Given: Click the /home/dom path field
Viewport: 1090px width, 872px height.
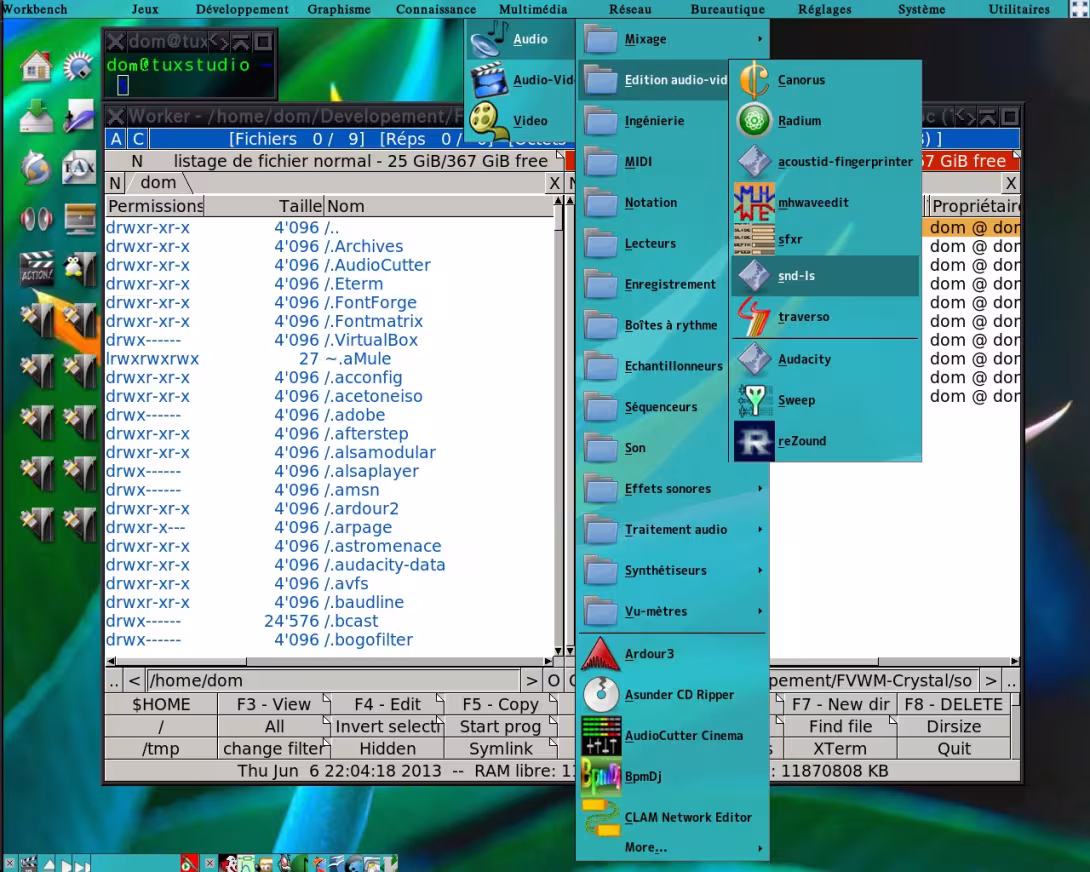Looking at the screenshot, I should point(334,681).
